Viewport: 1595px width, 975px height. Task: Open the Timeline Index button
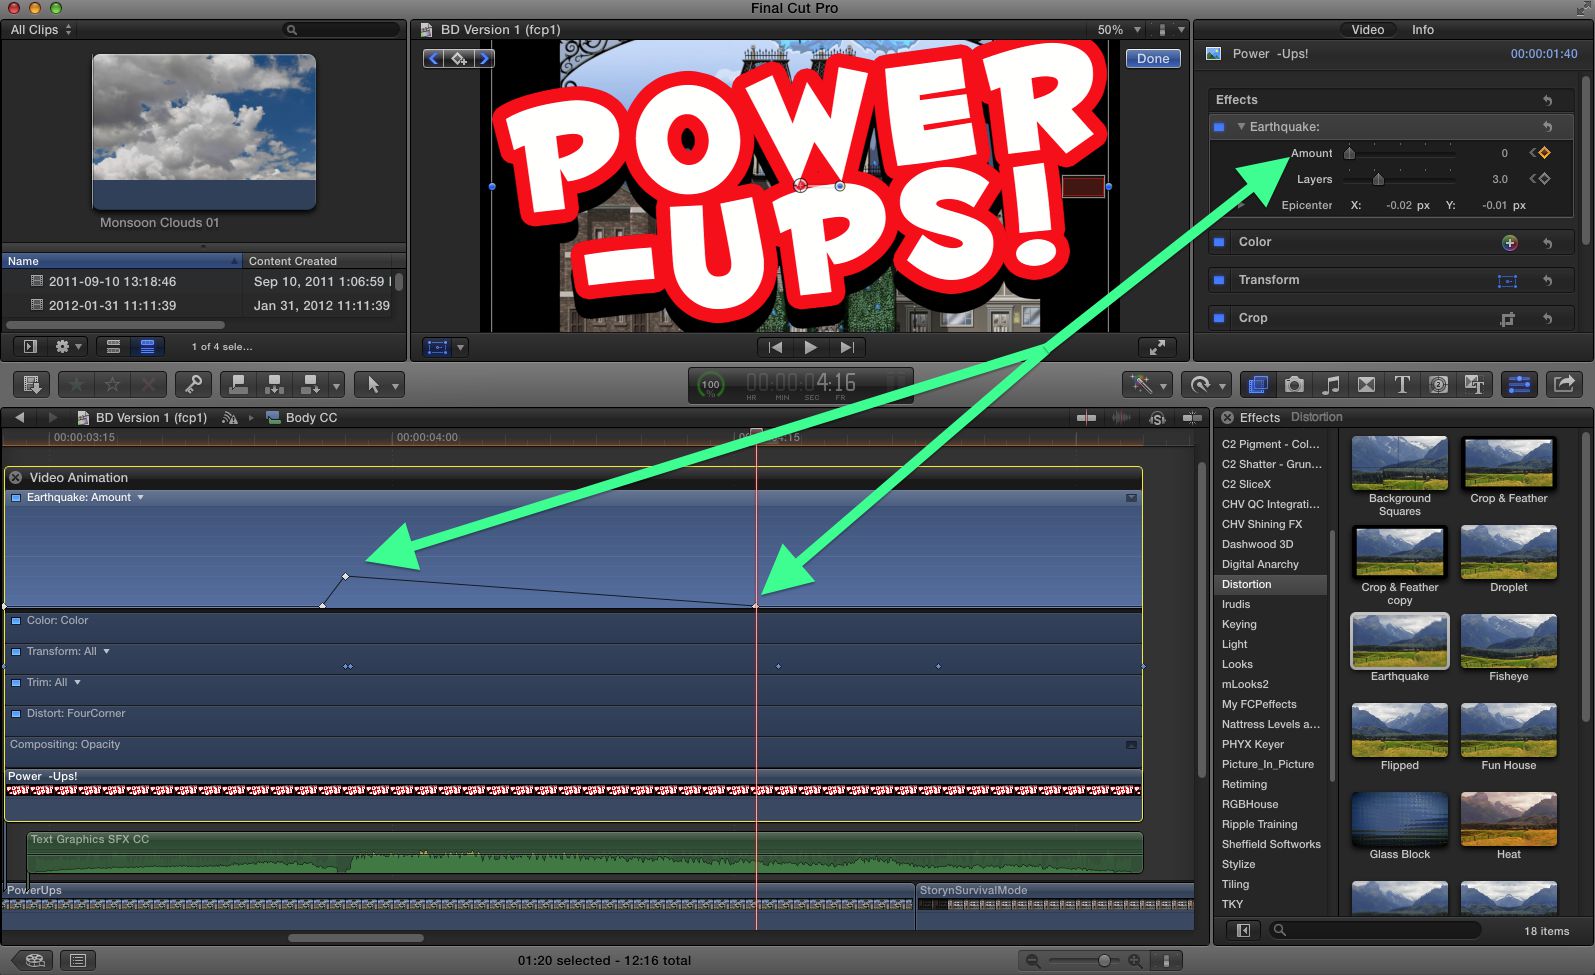coord(78,960)
